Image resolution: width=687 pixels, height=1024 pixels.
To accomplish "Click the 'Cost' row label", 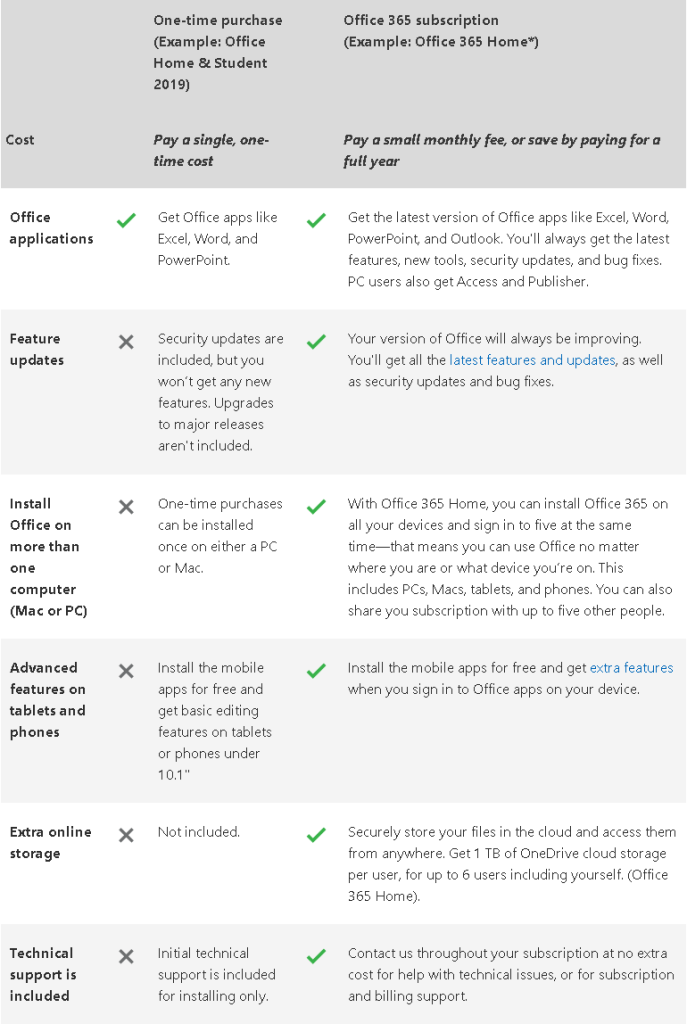I will point(20,140).
